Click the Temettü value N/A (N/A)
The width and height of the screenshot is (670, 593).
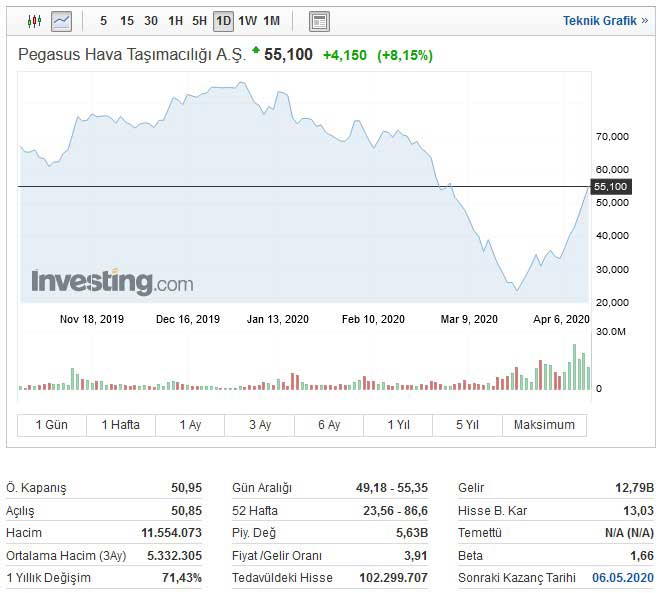coord(629,533)
